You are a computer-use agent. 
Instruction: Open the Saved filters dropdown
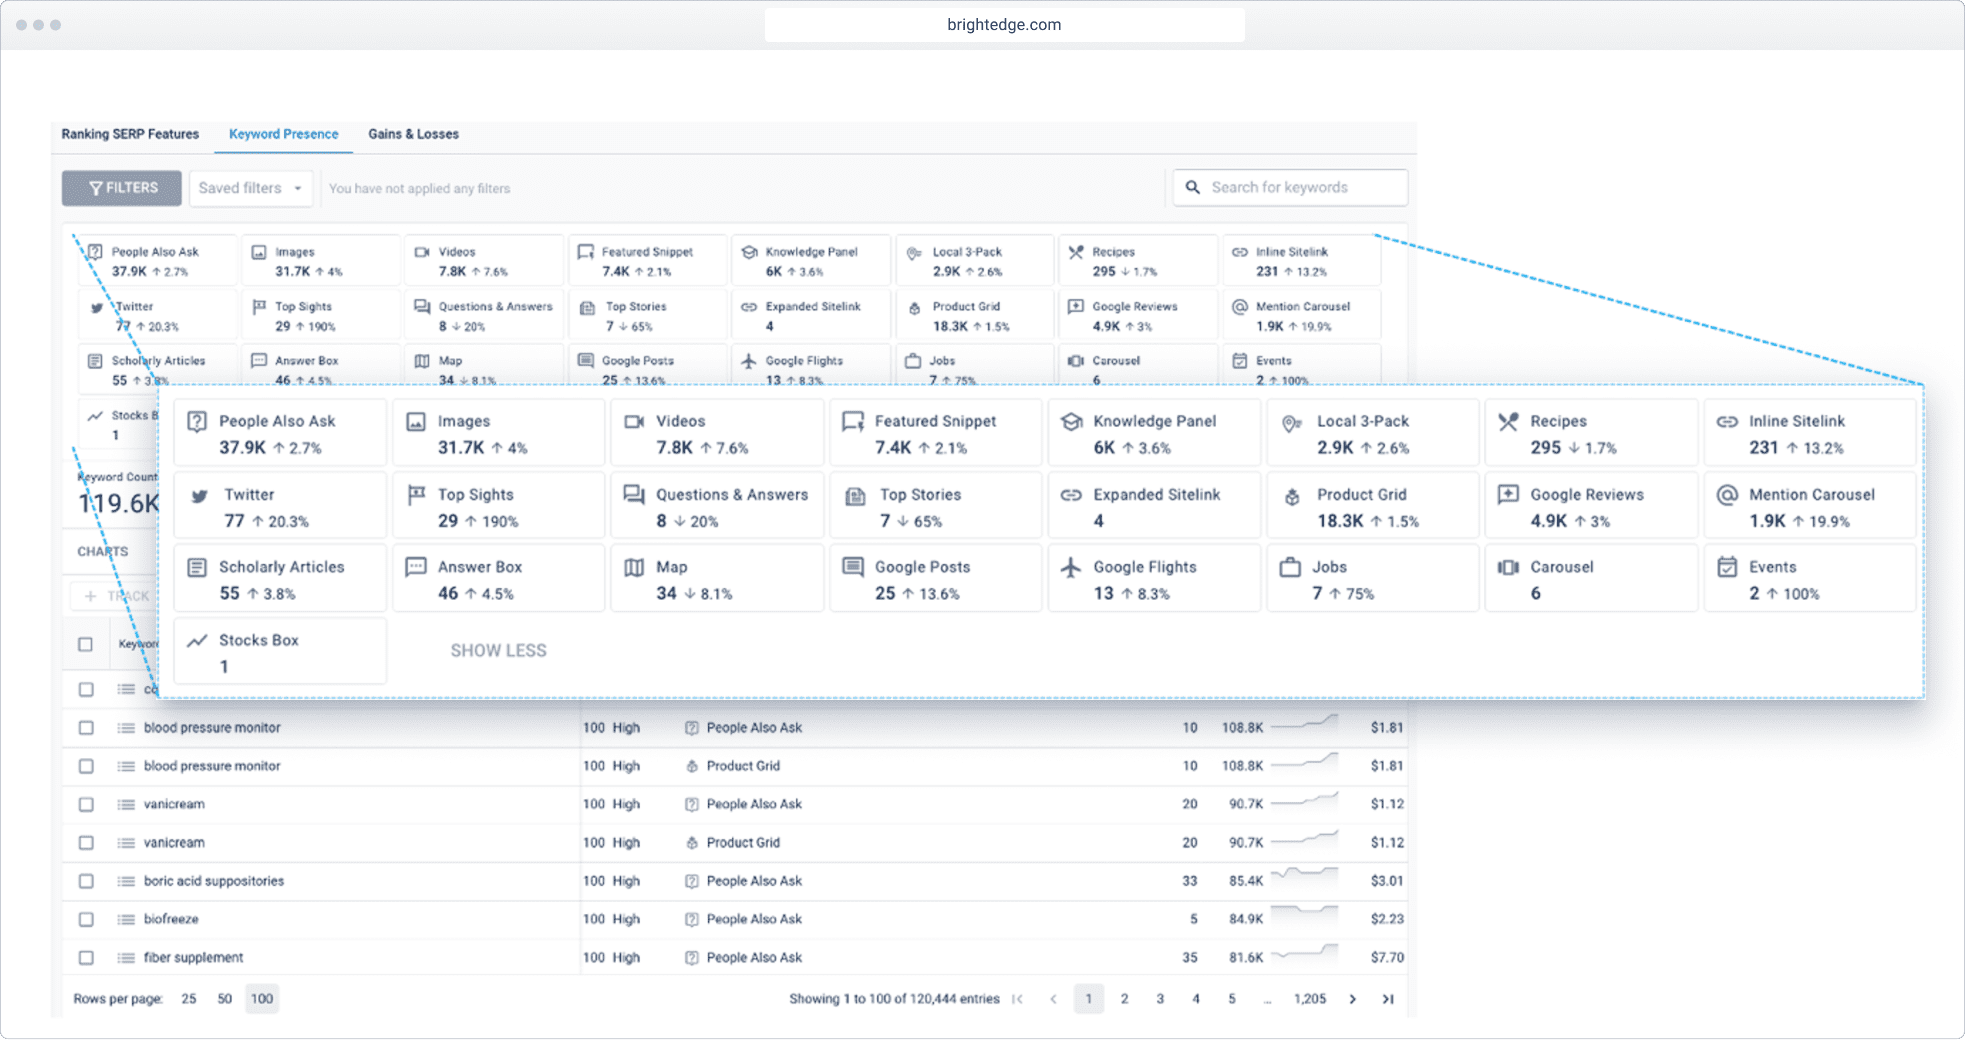250,188
